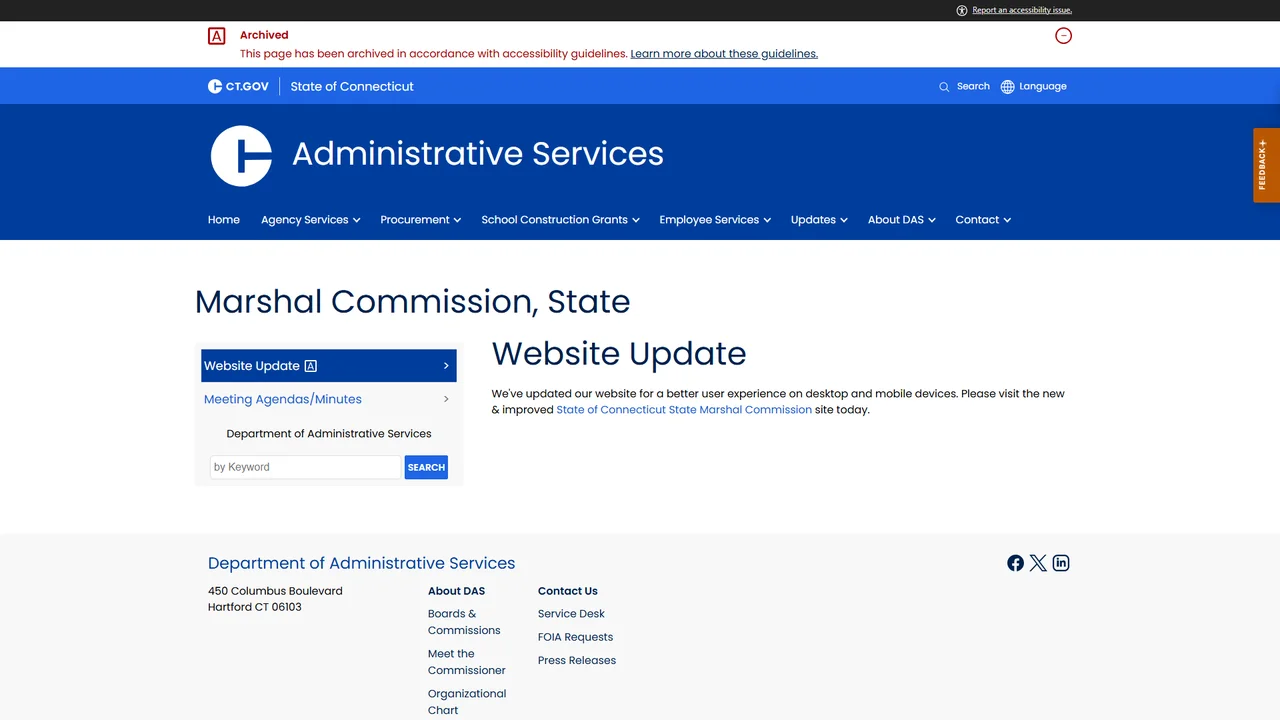
Task: Click the blue SEARCH button
Action: (x=426, y=467)
